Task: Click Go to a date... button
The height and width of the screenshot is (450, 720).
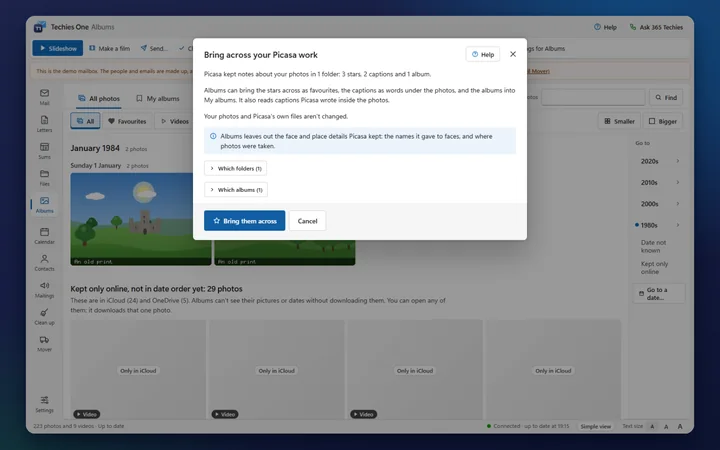Action: (x=658, y=293)
